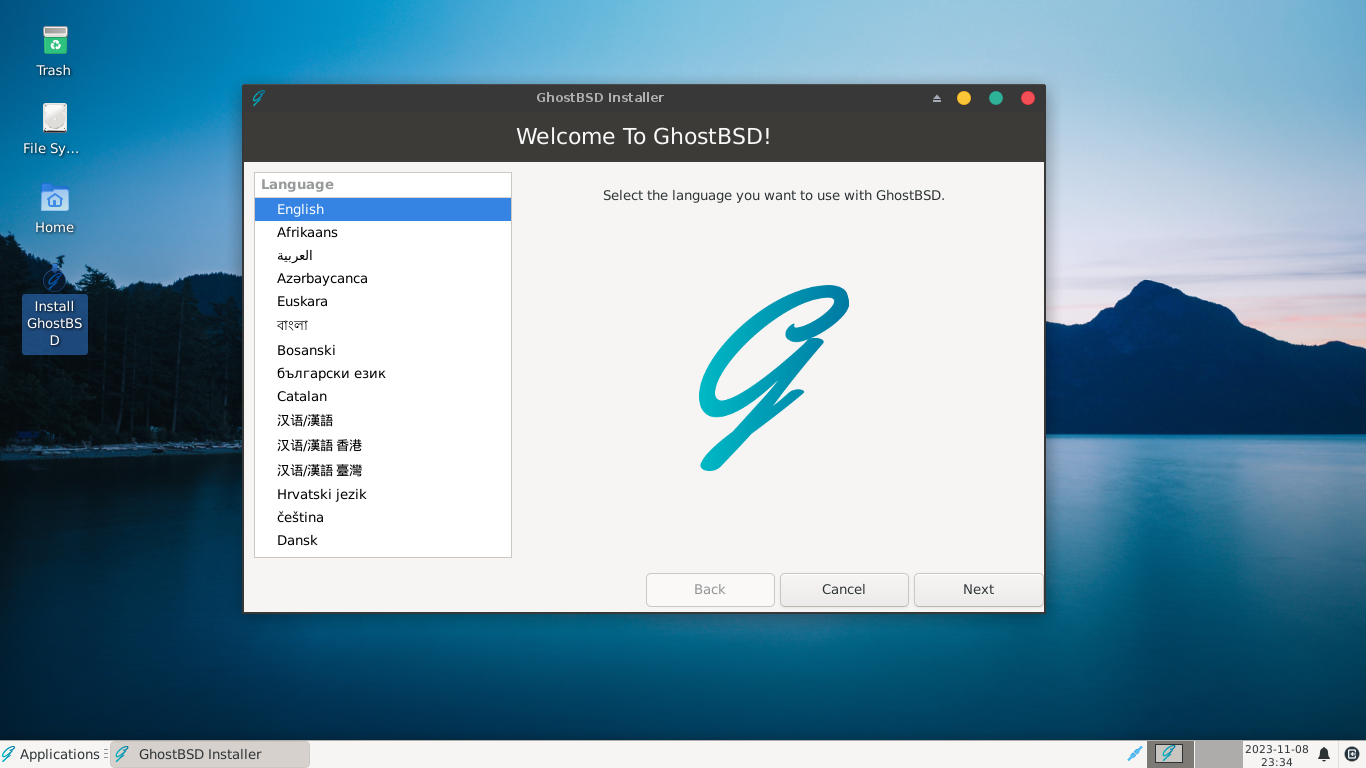Select the Bengali language entry
The height and width of the screenshot is (768, 1366).
pyautogui.click(x=383, y=325)
